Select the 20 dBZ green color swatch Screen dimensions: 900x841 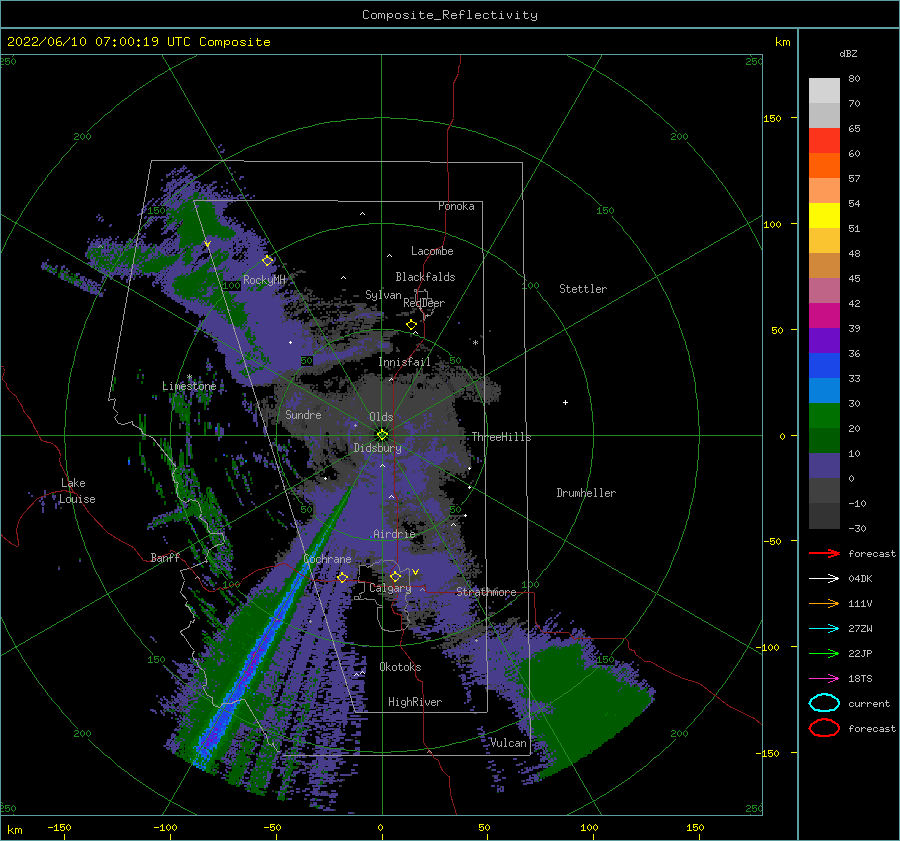coord(824,415)
